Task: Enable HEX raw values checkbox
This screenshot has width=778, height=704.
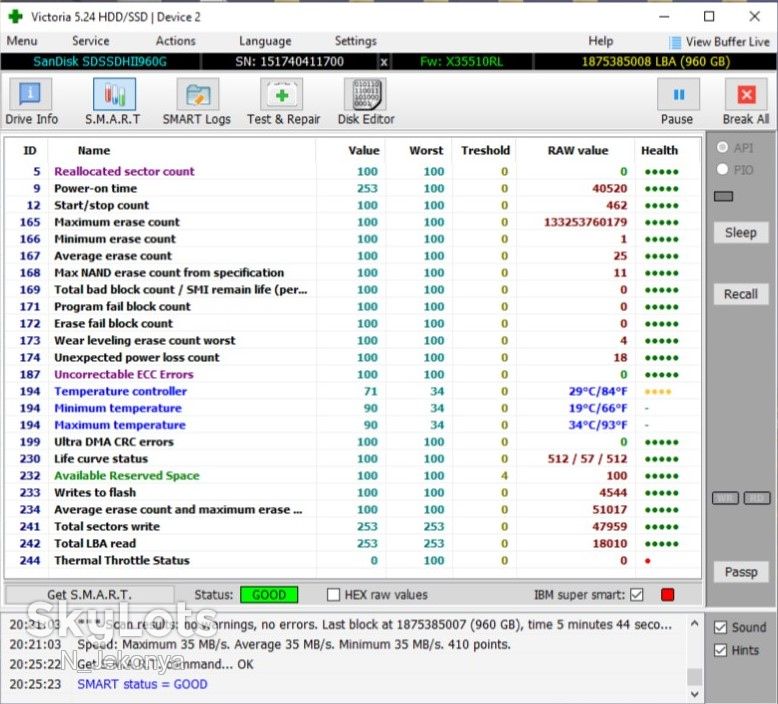Action: click(x=333, y=594)
